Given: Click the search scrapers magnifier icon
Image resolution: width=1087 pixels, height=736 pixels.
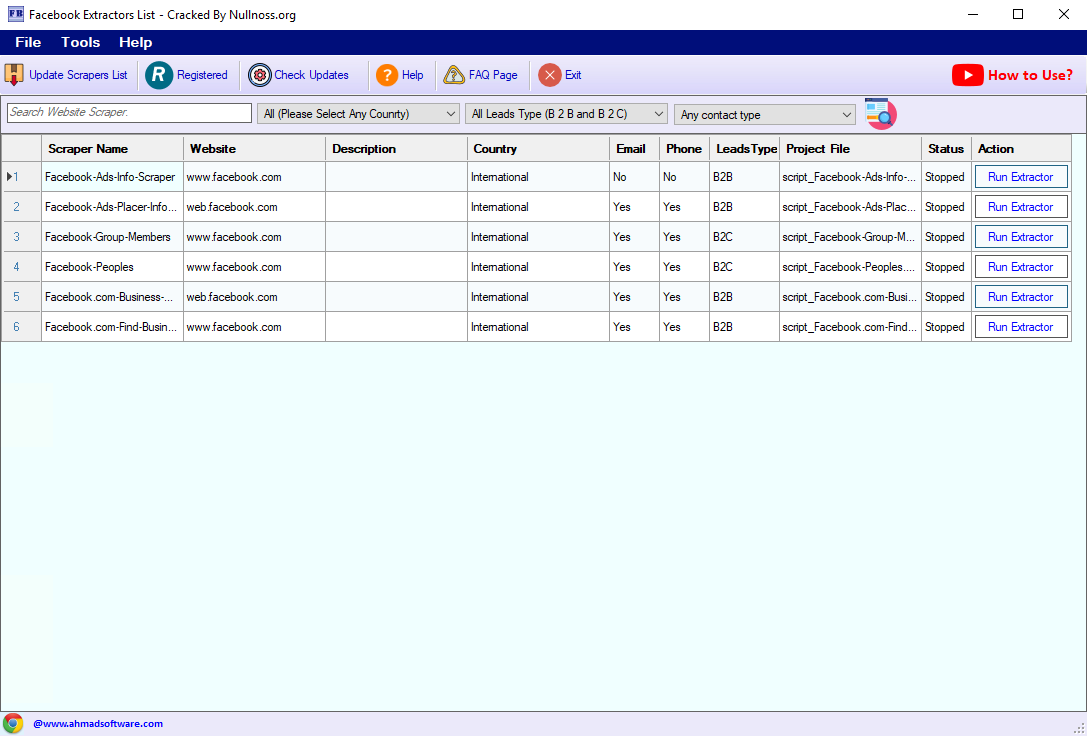Looking at the screenshot, I should [880, 114].
